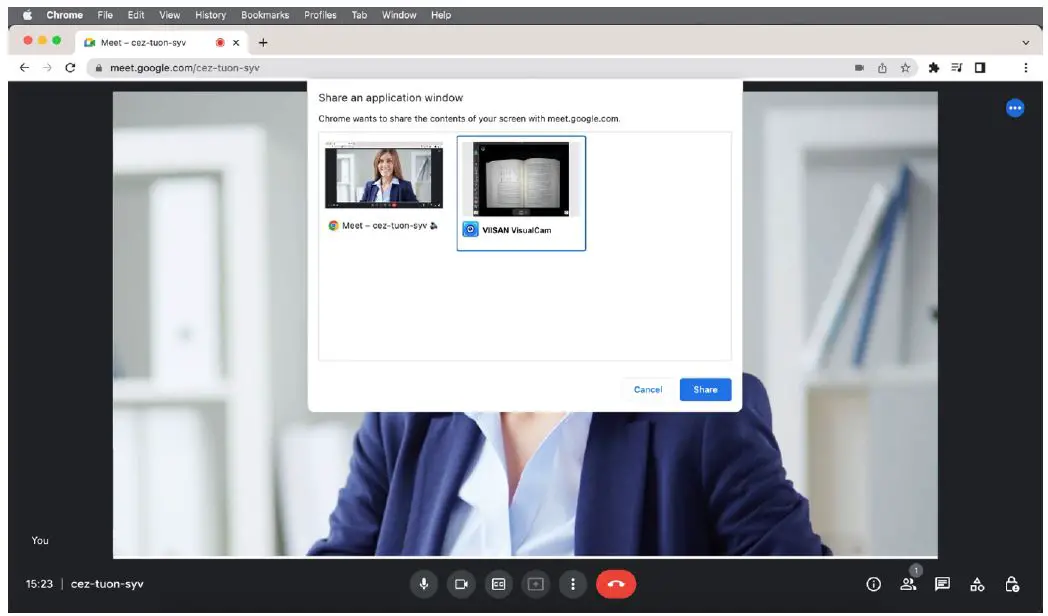
Task: Open host controls lock icon
Action: (1012, 584)
